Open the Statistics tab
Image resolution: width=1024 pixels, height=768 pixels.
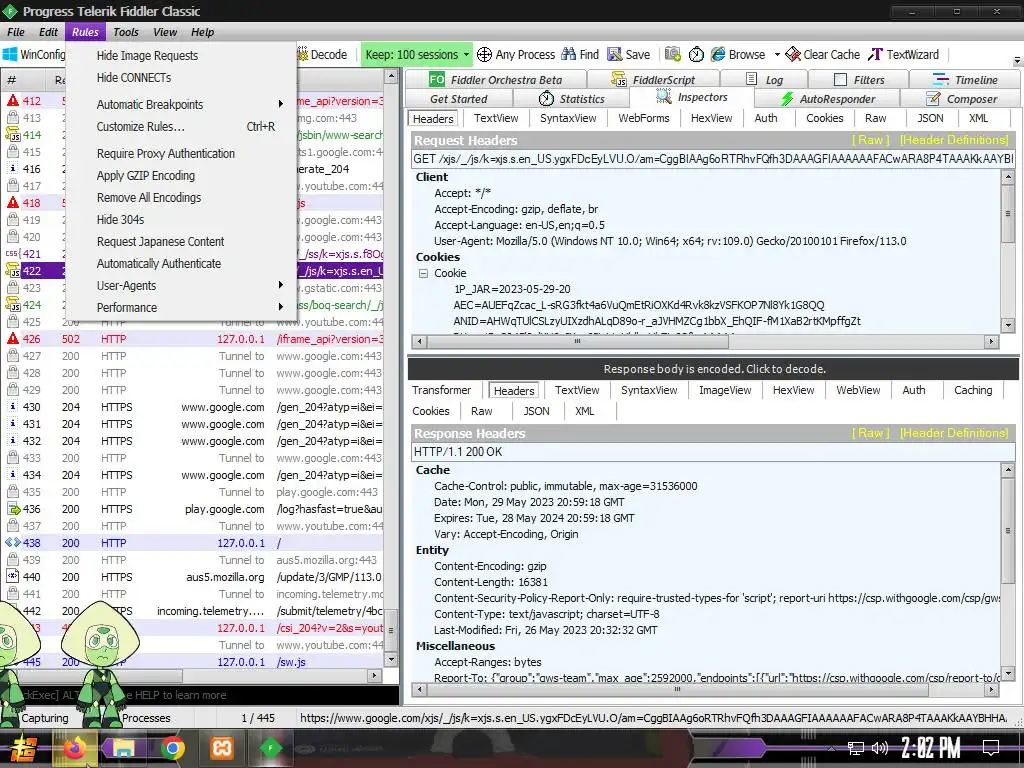(571, 99)
